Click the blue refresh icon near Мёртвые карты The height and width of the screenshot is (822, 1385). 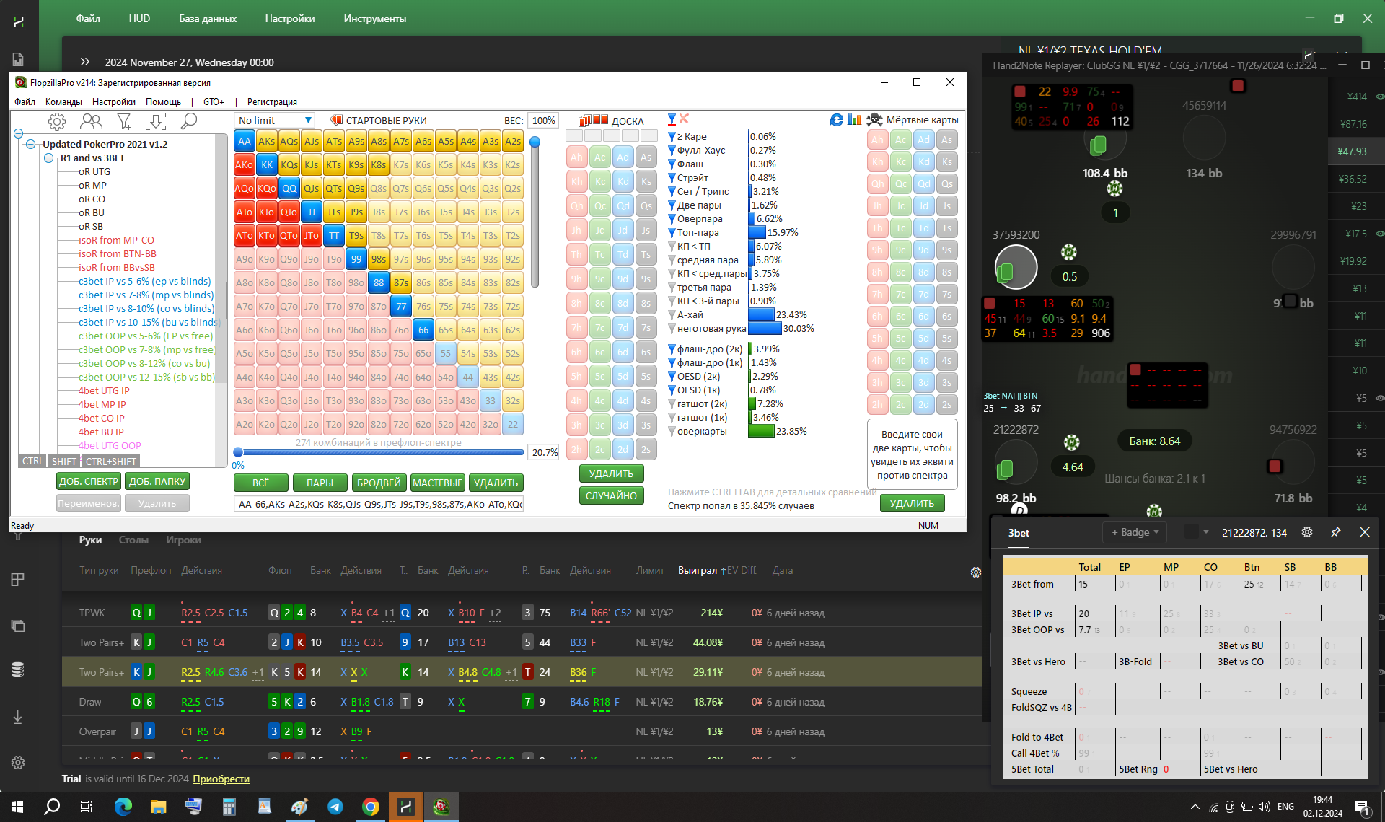pos(837,120)
